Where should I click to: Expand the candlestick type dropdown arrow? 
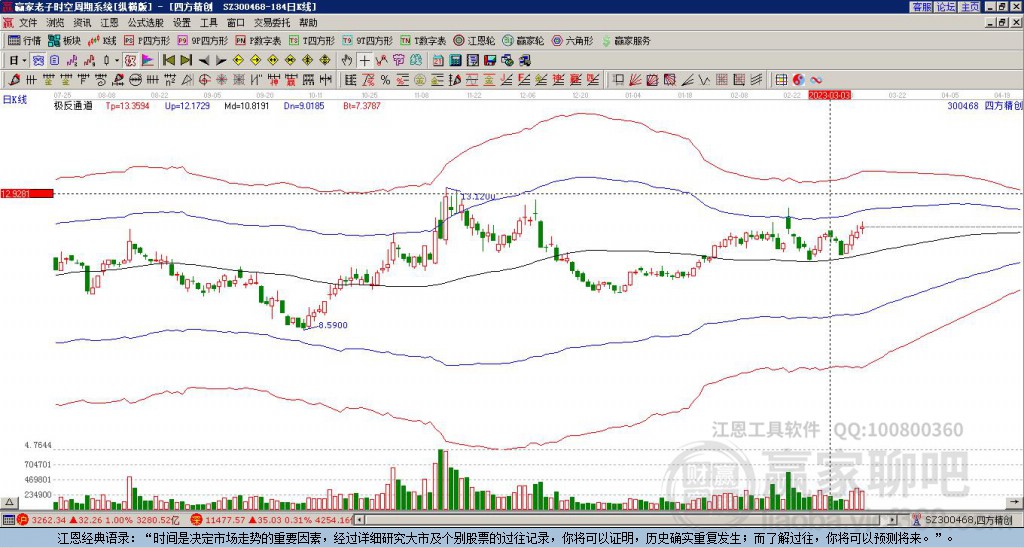click(x=117, y=60)
